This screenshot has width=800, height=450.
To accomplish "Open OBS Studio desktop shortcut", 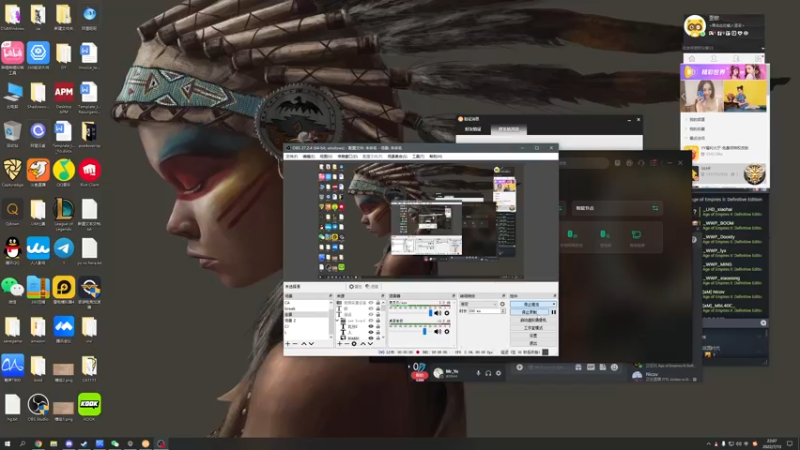I will 38,407.
